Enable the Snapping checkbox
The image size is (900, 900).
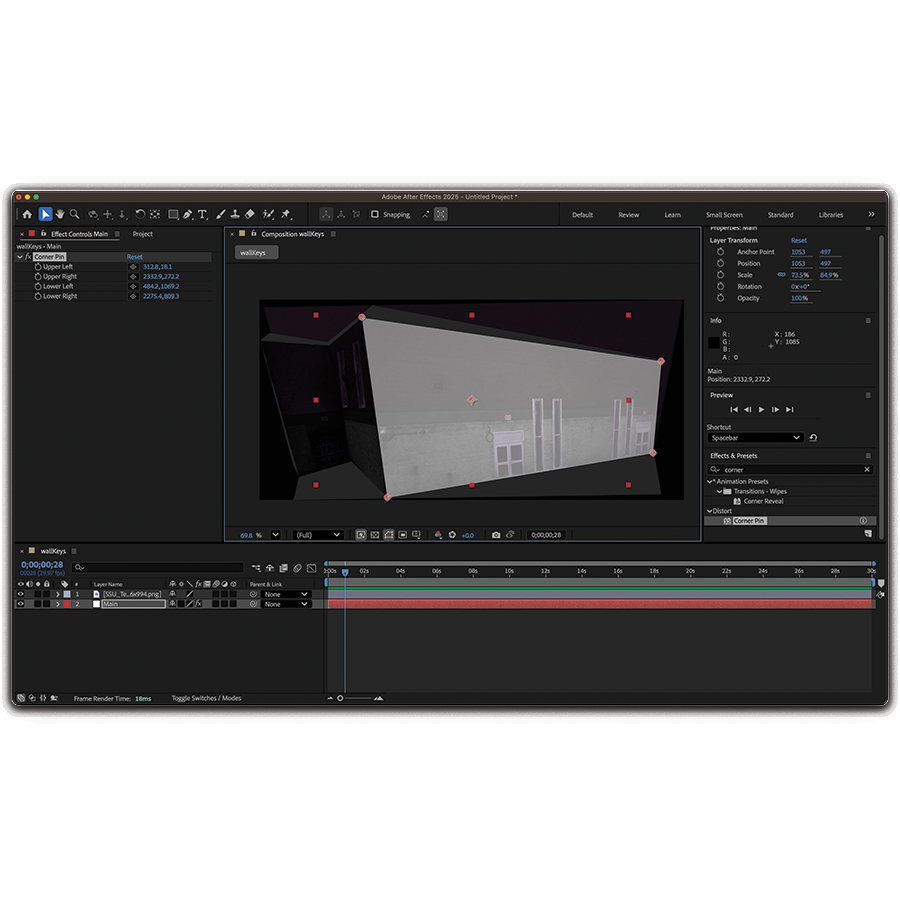[375, 214]
